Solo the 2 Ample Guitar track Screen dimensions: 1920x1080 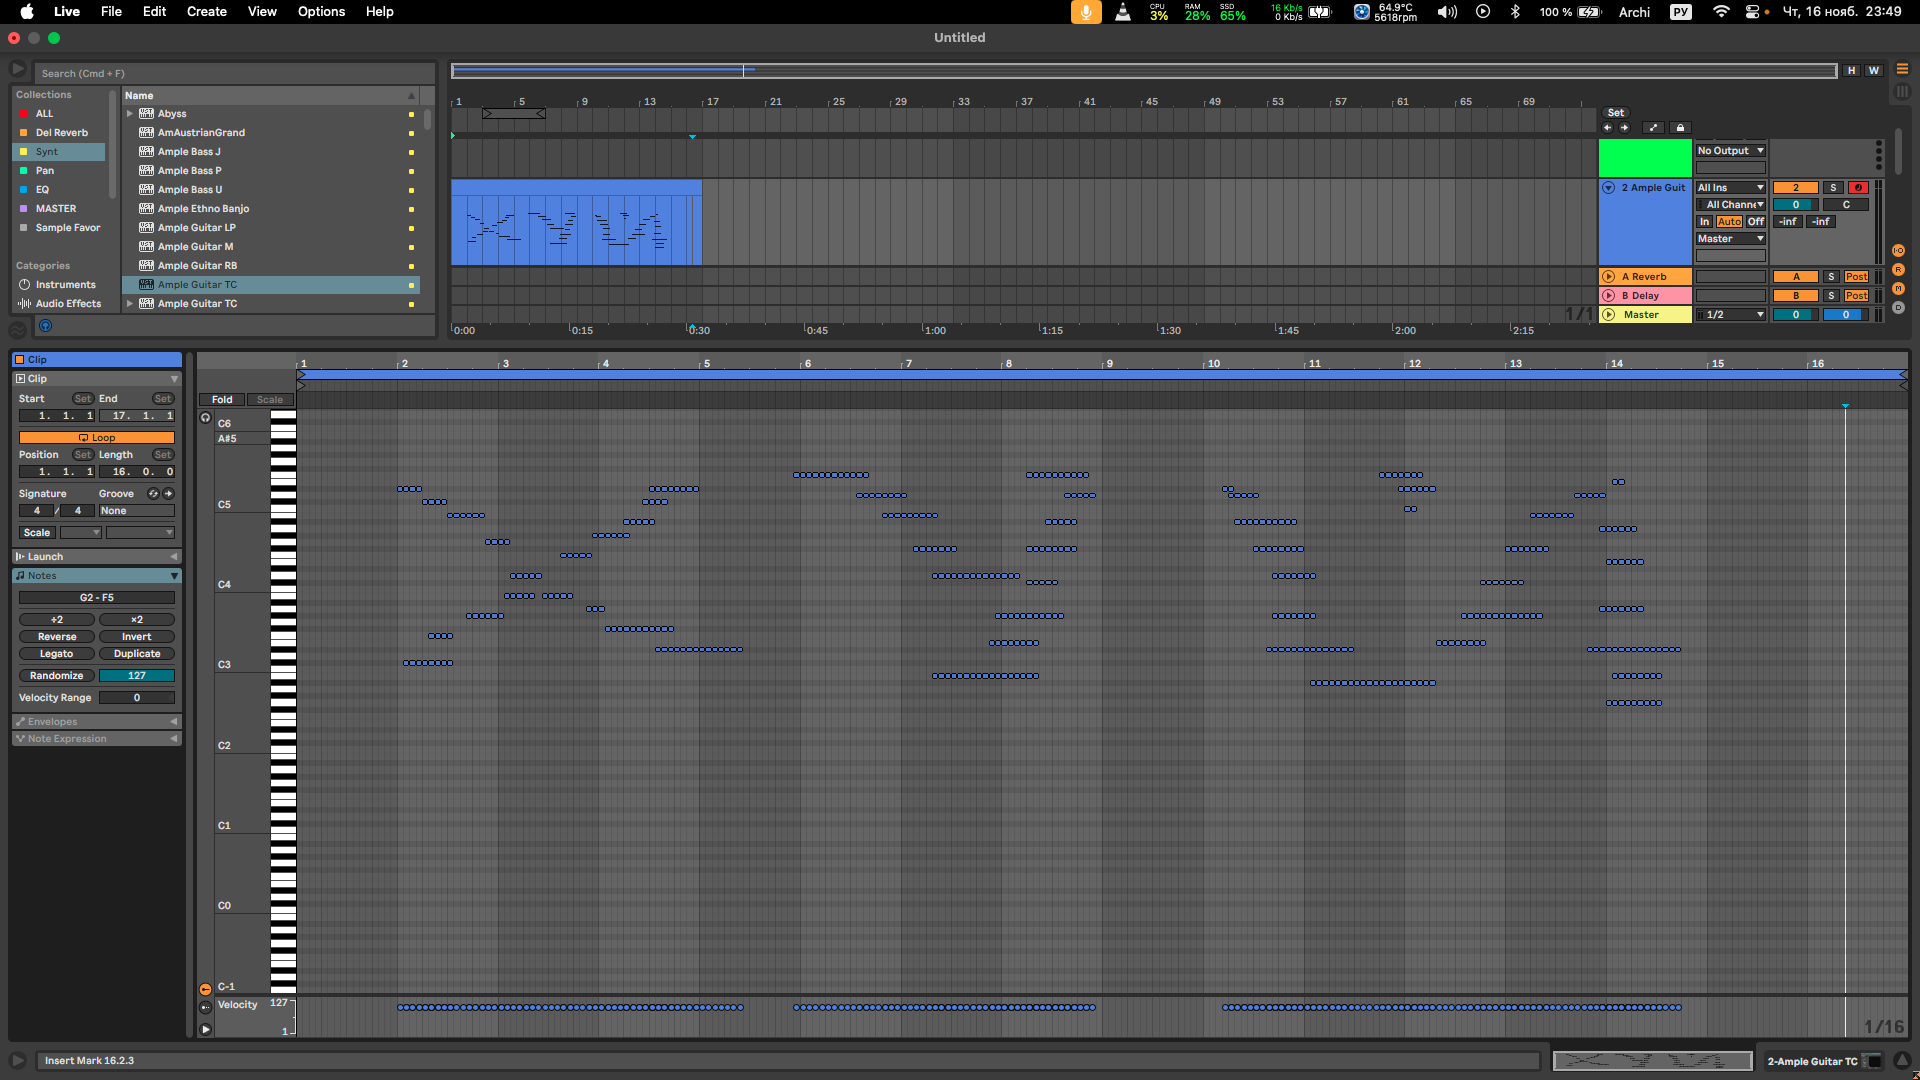(x=1833, y=188)
